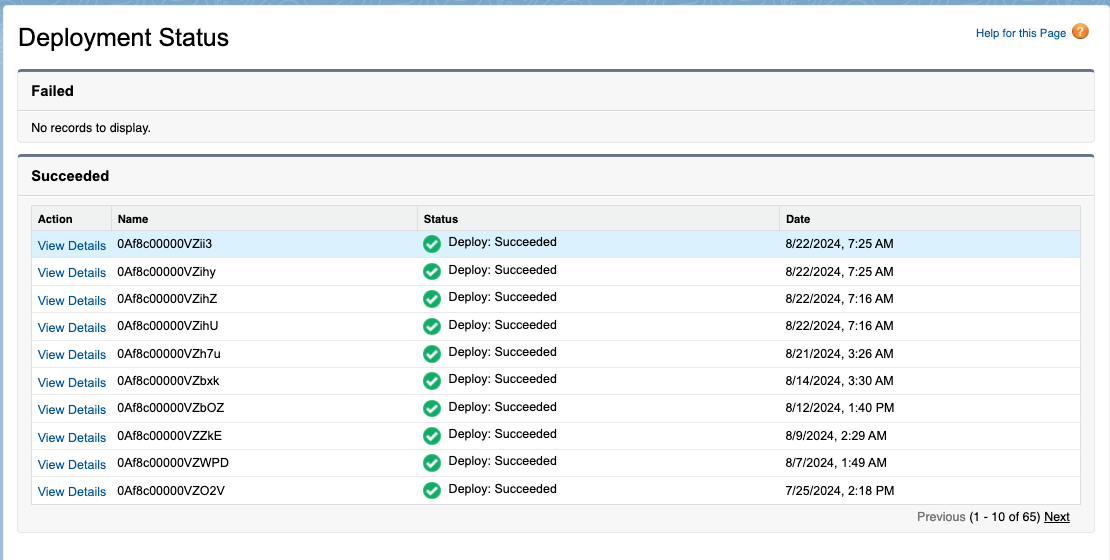The width and height of the screenshot is (1110, 560).
Task: Click the orange help question mark icon
Action: point(1080,32)
